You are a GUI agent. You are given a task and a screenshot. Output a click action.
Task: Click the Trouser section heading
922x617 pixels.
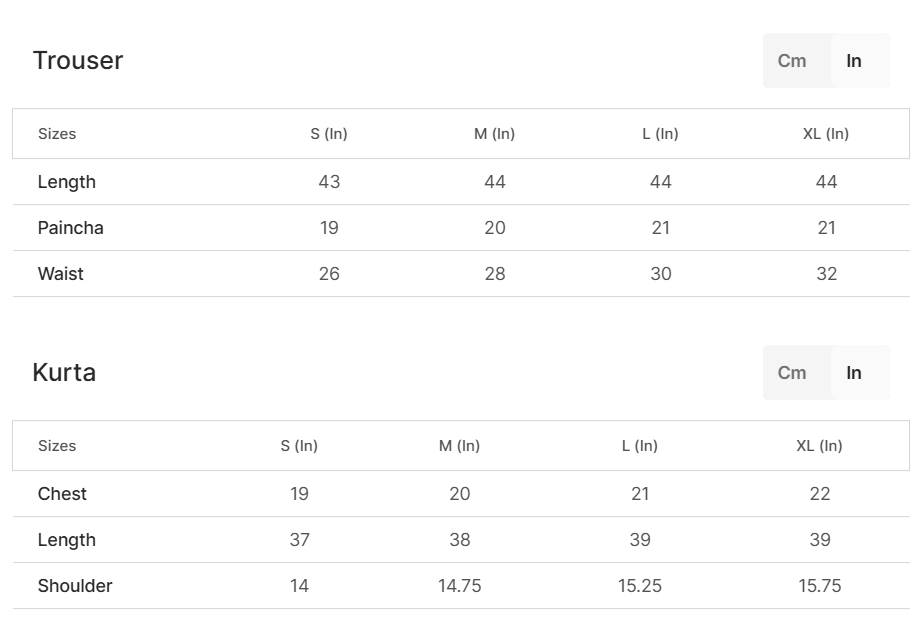point(78,60)
